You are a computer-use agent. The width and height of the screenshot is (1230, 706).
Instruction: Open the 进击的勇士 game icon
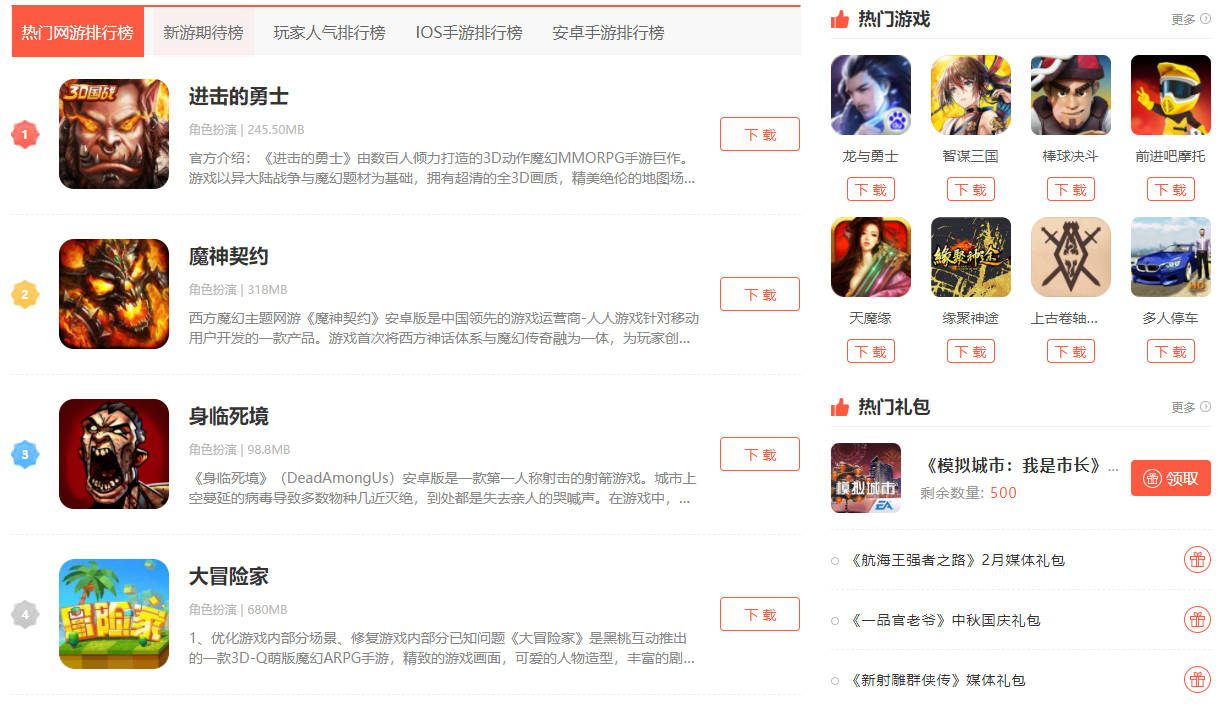pos(114,134)
